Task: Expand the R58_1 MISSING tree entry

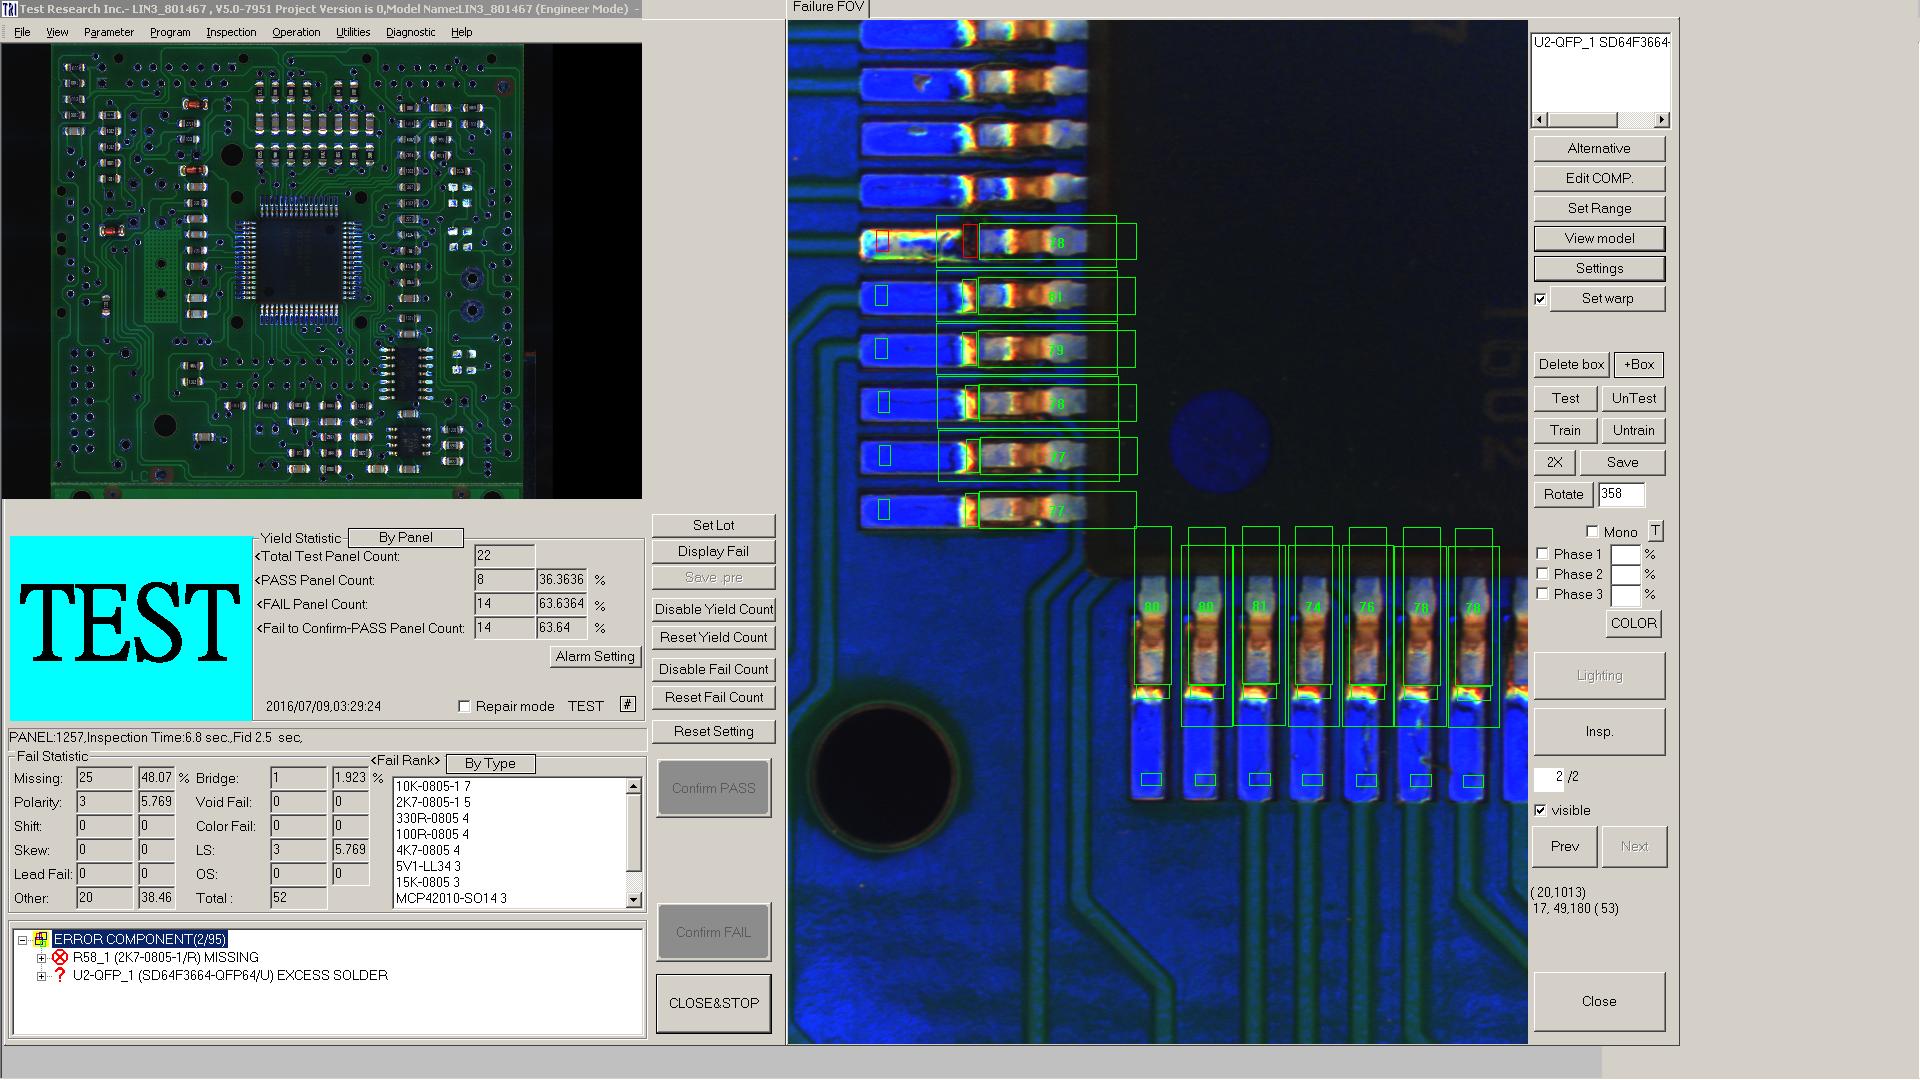Action: [41, 958]
